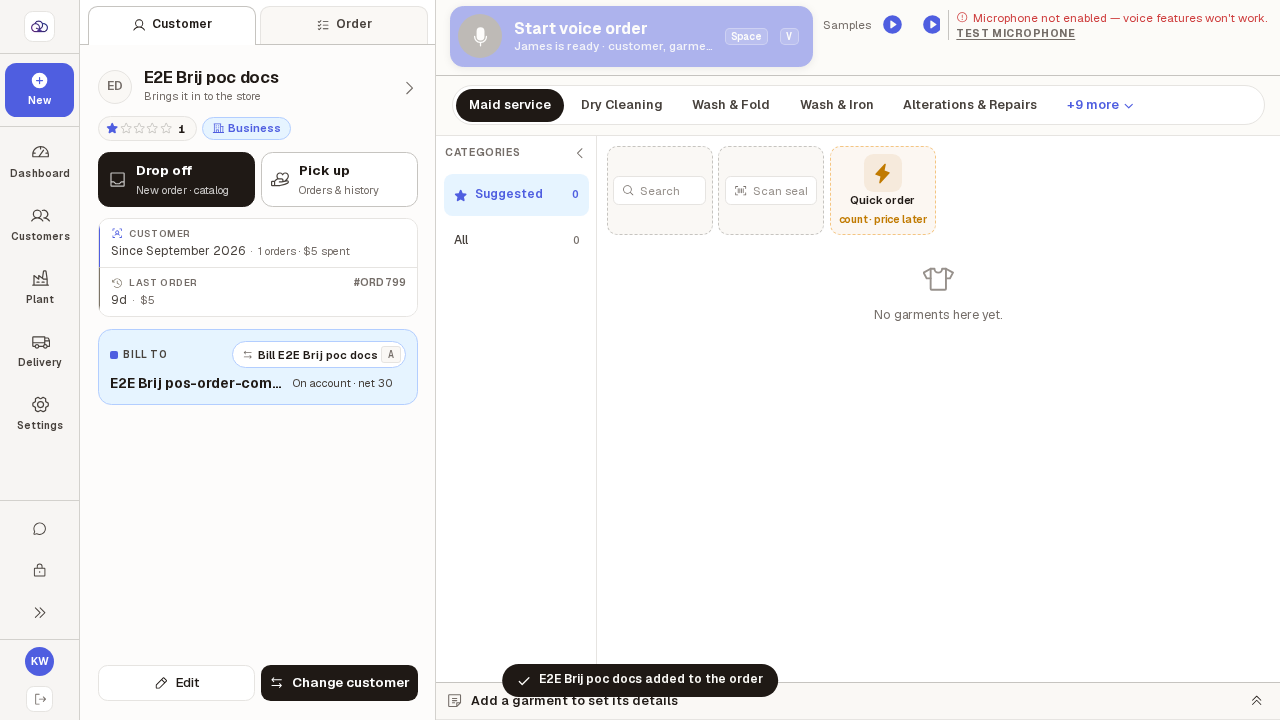The height and width of the screenshot is (720, 1280).
Task: Select the Wash & Fold tab
Action: (731, 105)
